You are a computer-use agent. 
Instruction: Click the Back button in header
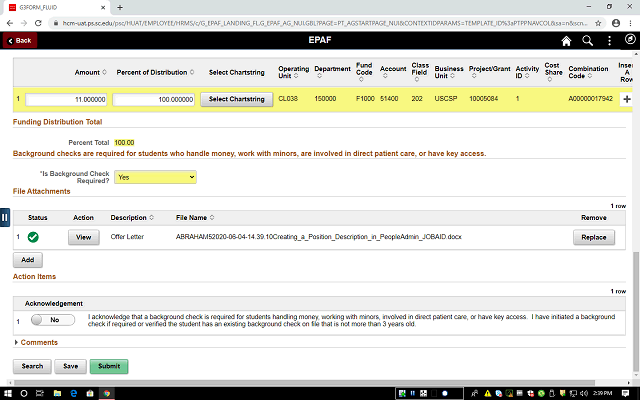20,40
